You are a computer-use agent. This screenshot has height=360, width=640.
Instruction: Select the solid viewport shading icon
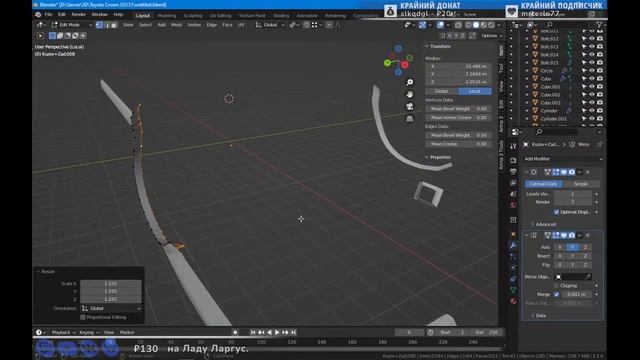coord(476,25)
